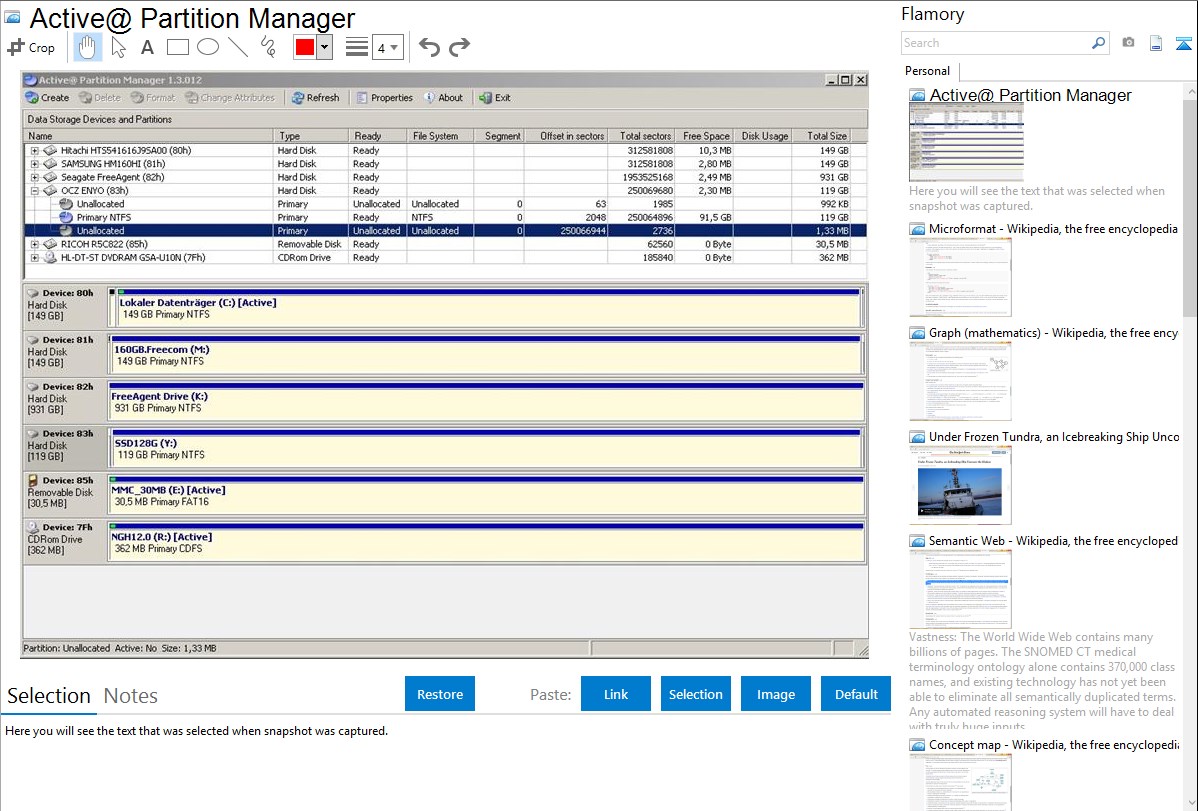
Task: Click the red color swatch
Action: [304, 47]
